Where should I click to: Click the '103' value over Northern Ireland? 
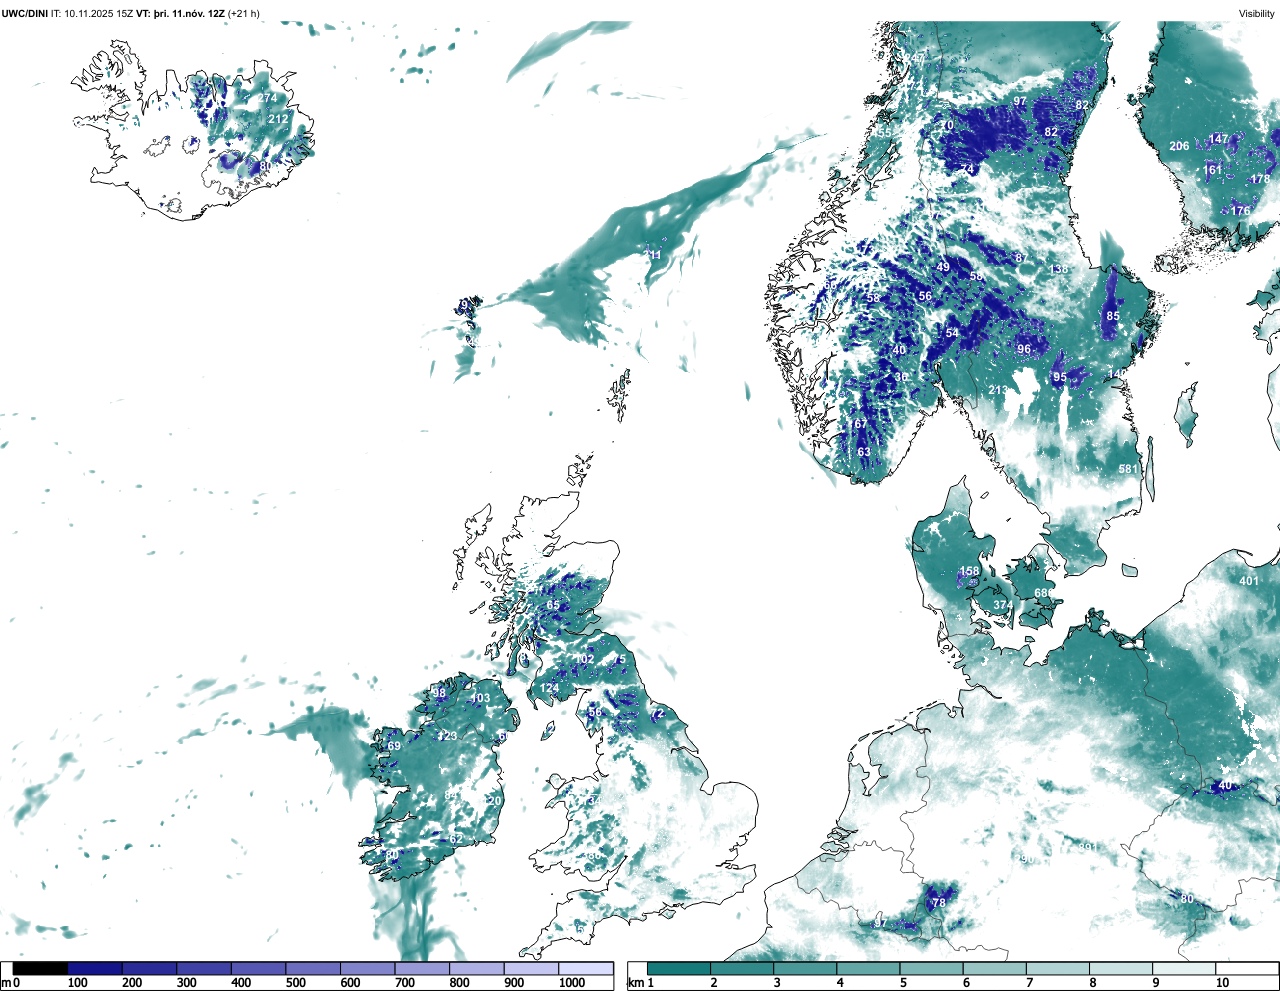click(481, 698)
